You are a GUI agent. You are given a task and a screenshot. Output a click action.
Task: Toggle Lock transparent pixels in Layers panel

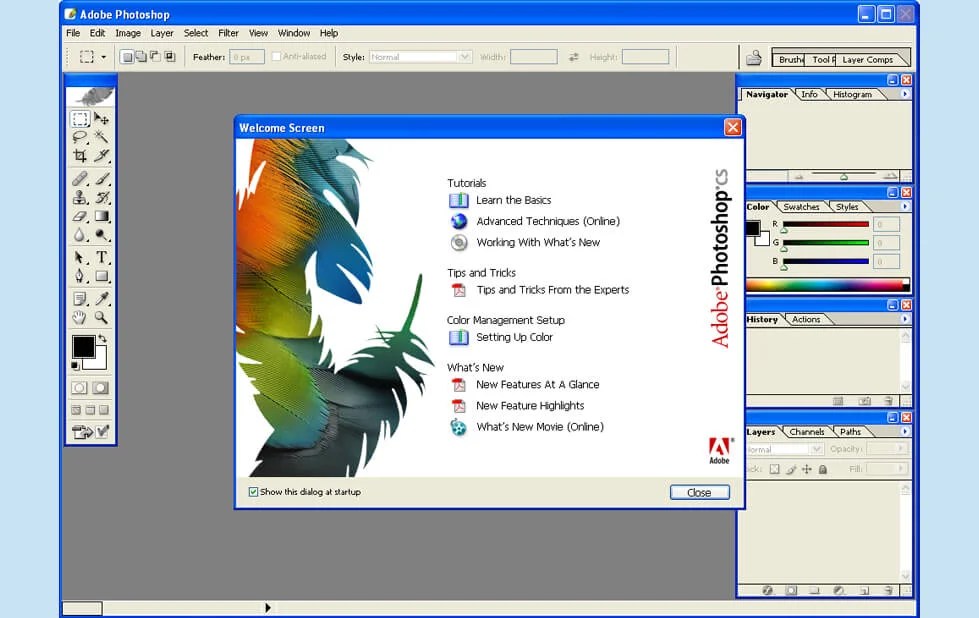pos(775,469)
